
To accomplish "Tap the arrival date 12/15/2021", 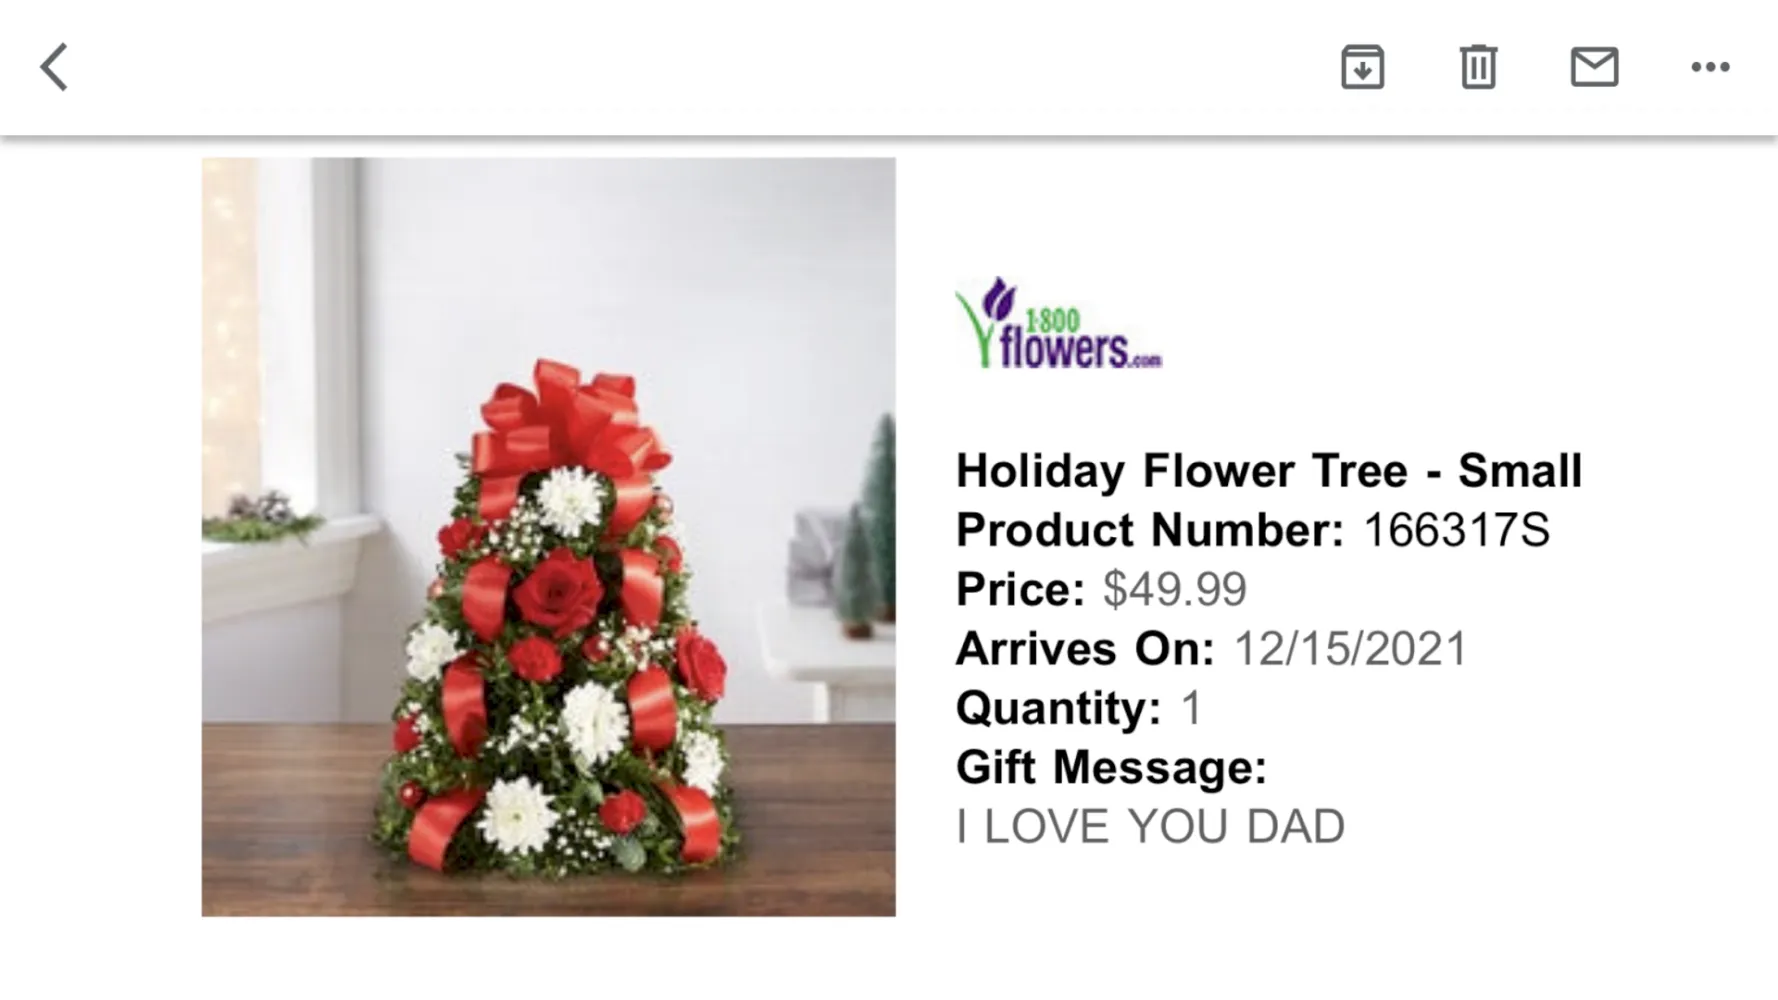I will (1350, 649).
